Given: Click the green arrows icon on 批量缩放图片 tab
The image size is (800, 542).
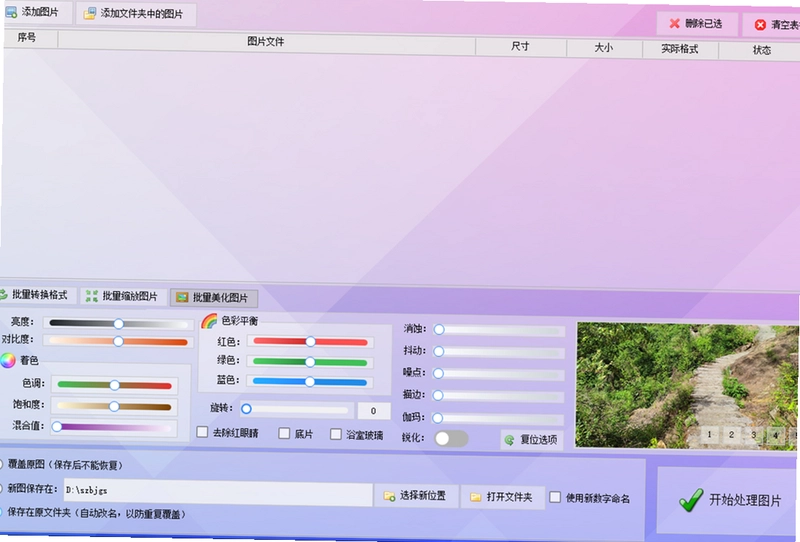Looking at the screenshot, I should point(92,296).
